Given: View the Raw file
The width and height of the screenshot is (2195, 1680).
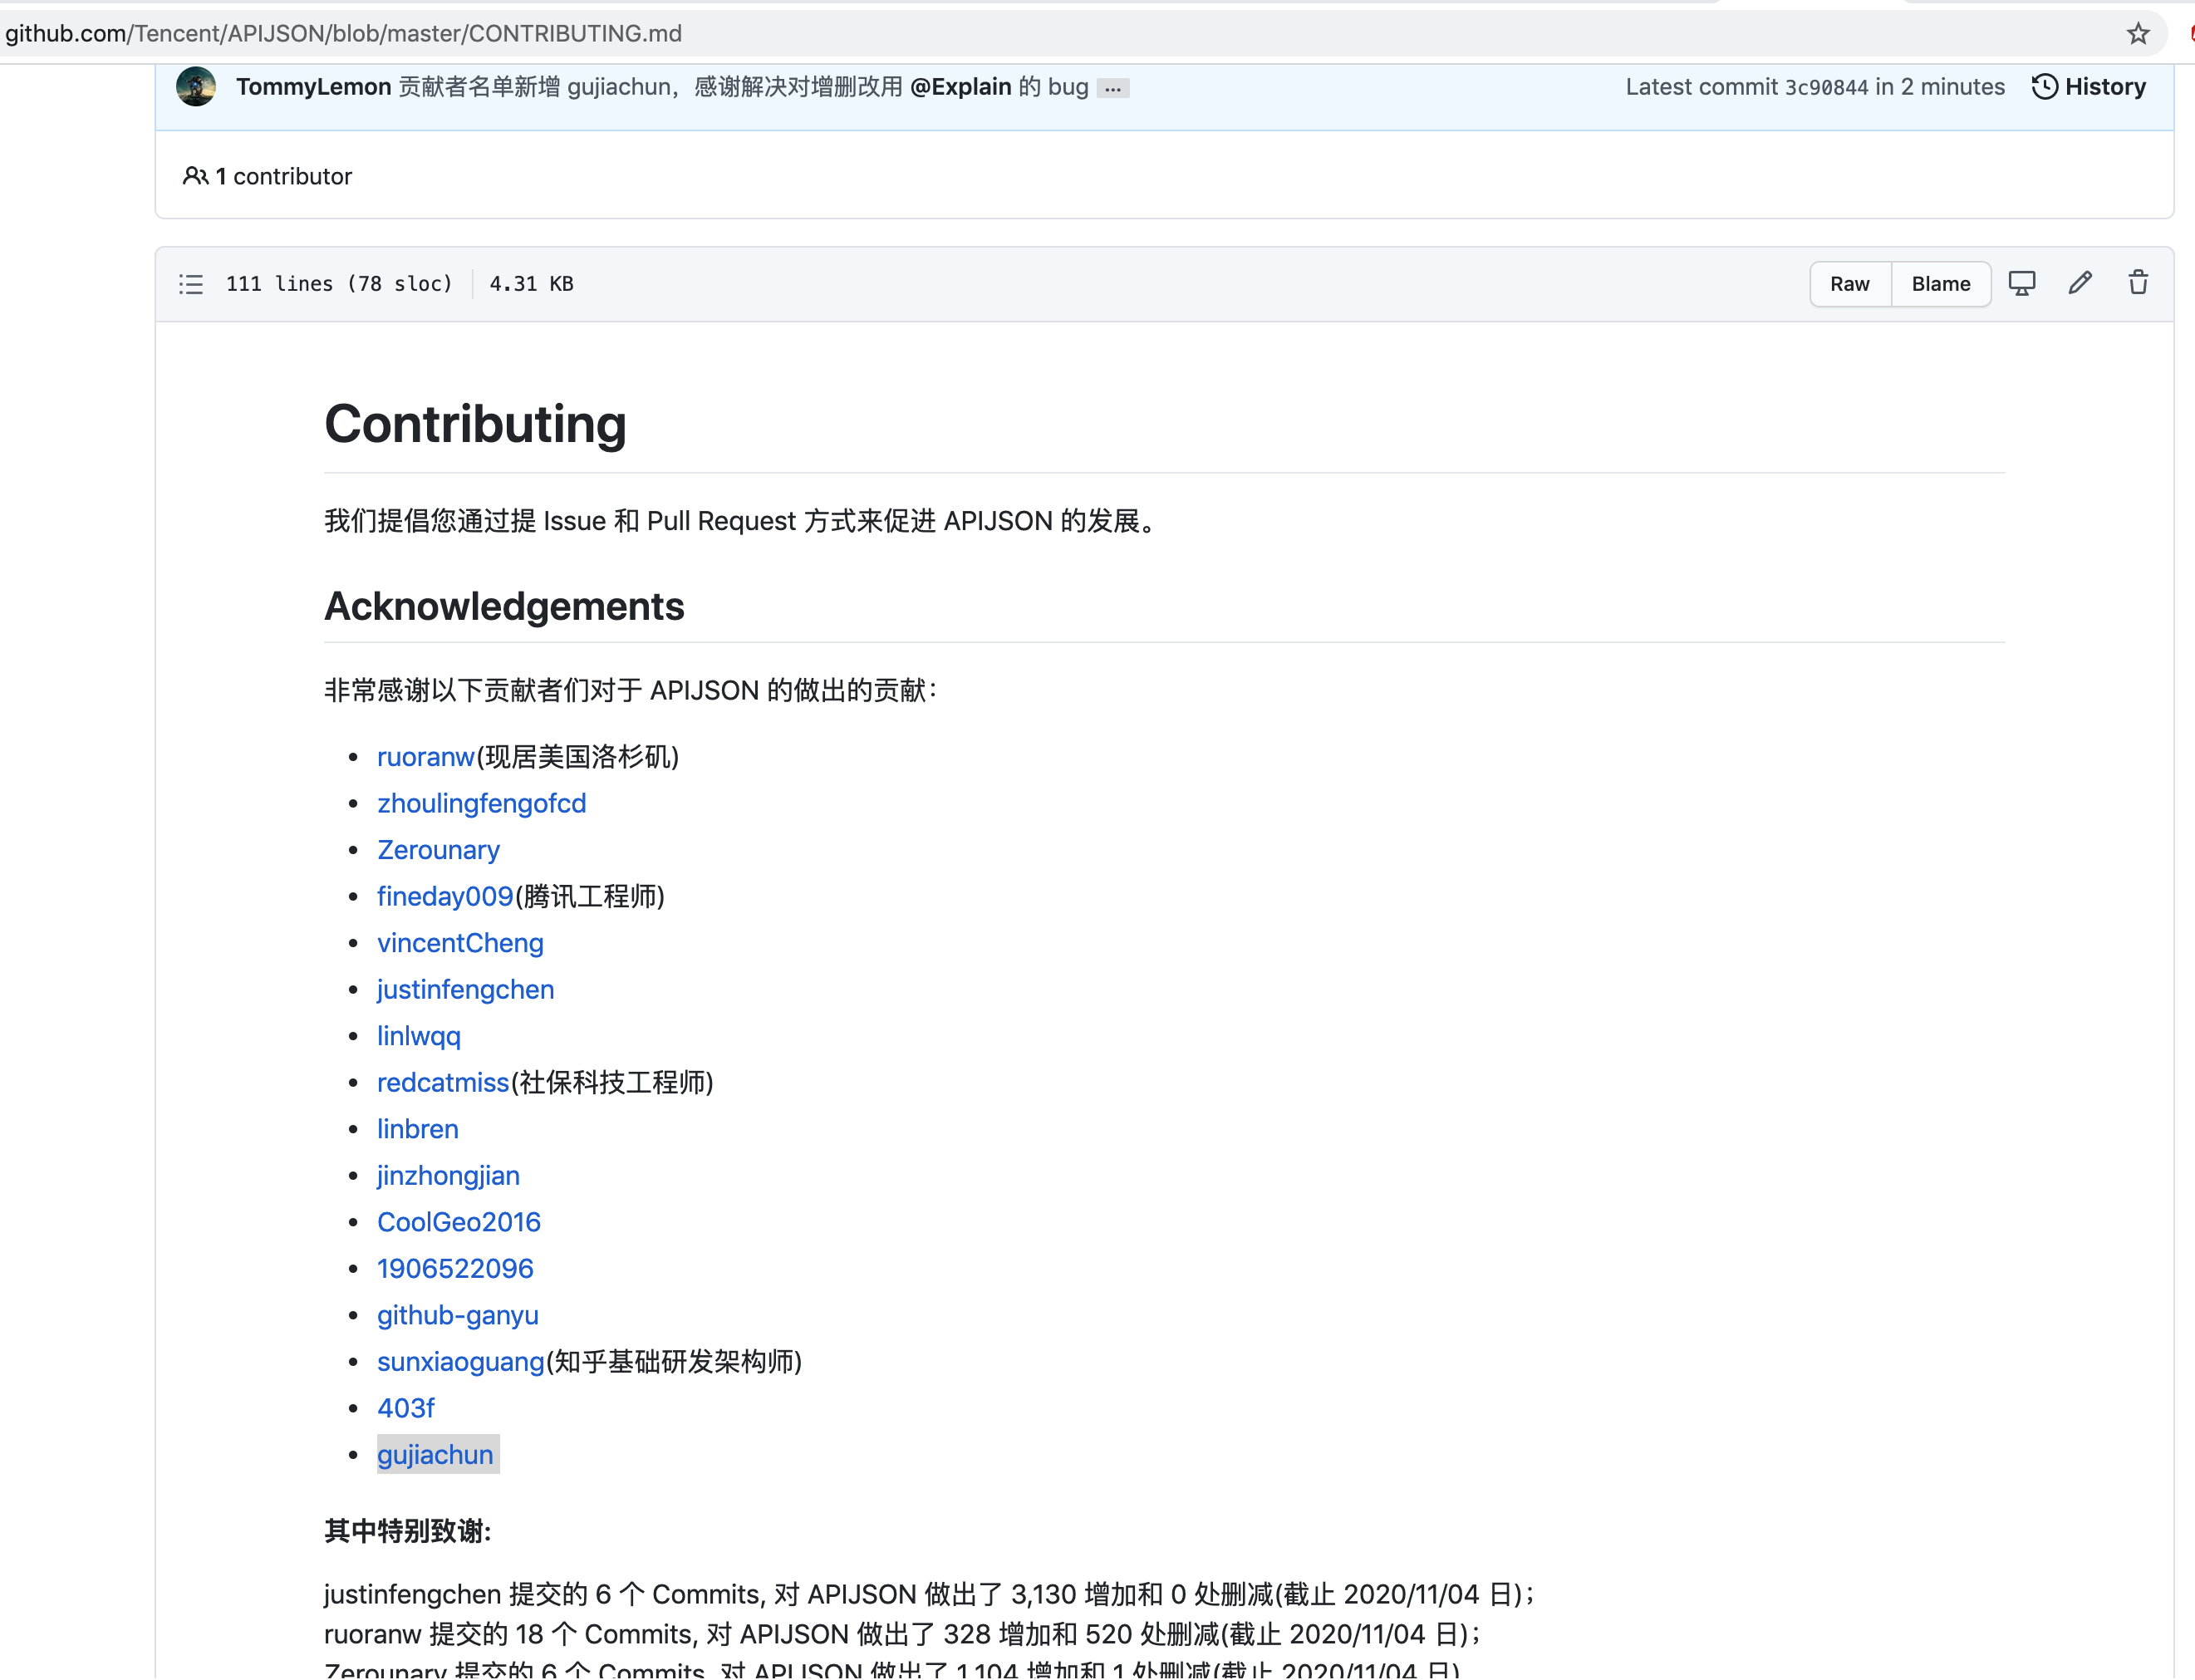Looking at the screenshot, I should click(1849, 284).
